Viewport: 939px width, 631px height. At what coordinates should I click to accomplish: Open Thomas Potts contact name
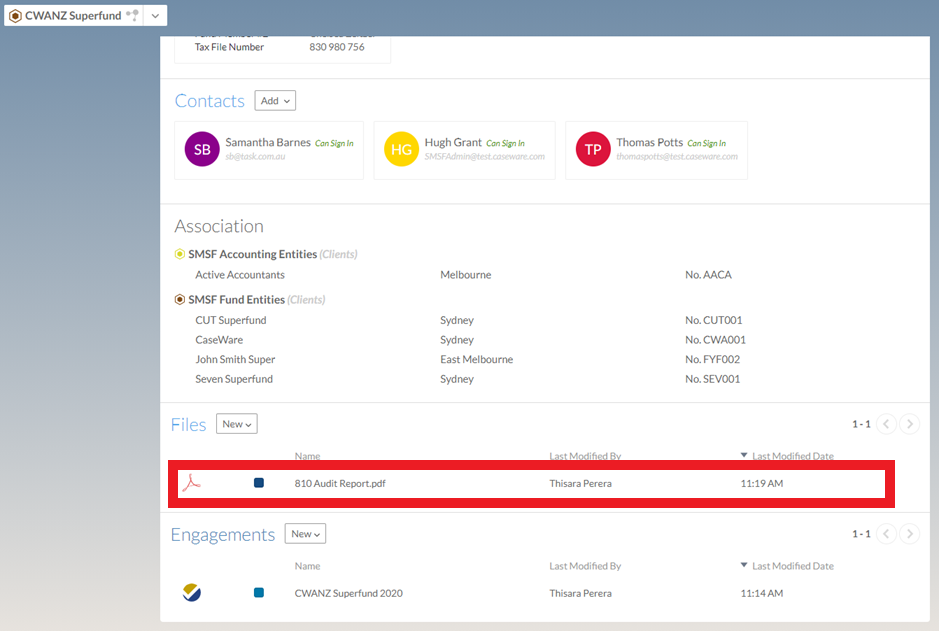click(649, 142)
